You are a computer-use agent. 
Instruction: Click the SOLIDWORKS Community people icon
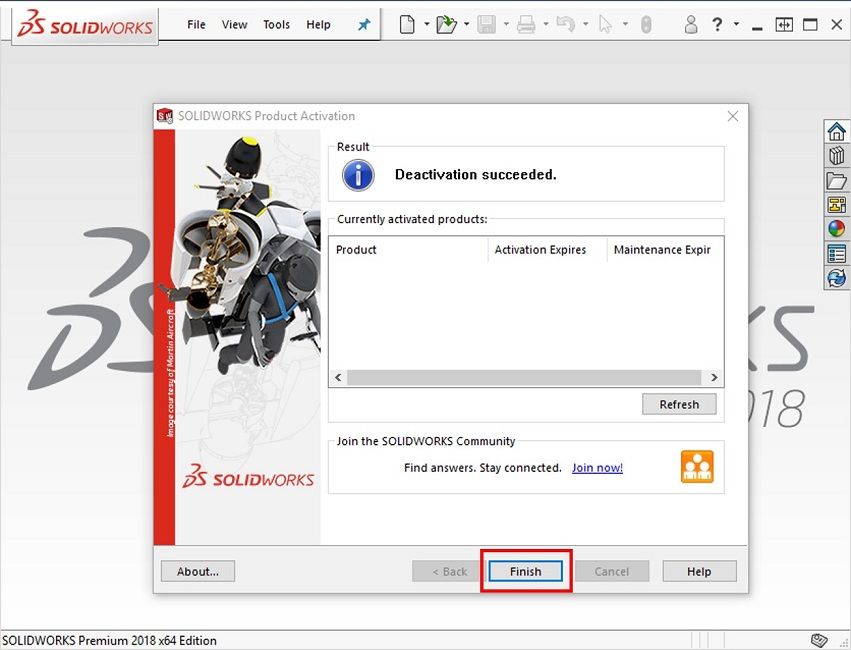[697, 467]
